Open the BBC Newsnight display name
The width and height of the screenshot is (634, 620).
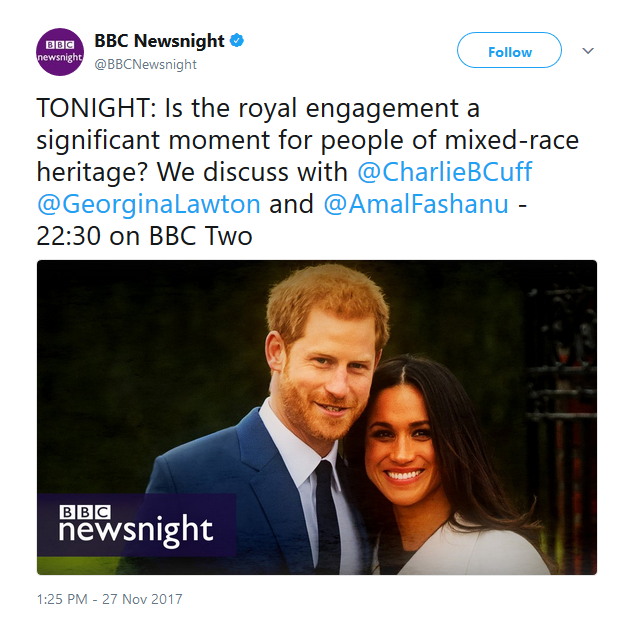(159, 41)
